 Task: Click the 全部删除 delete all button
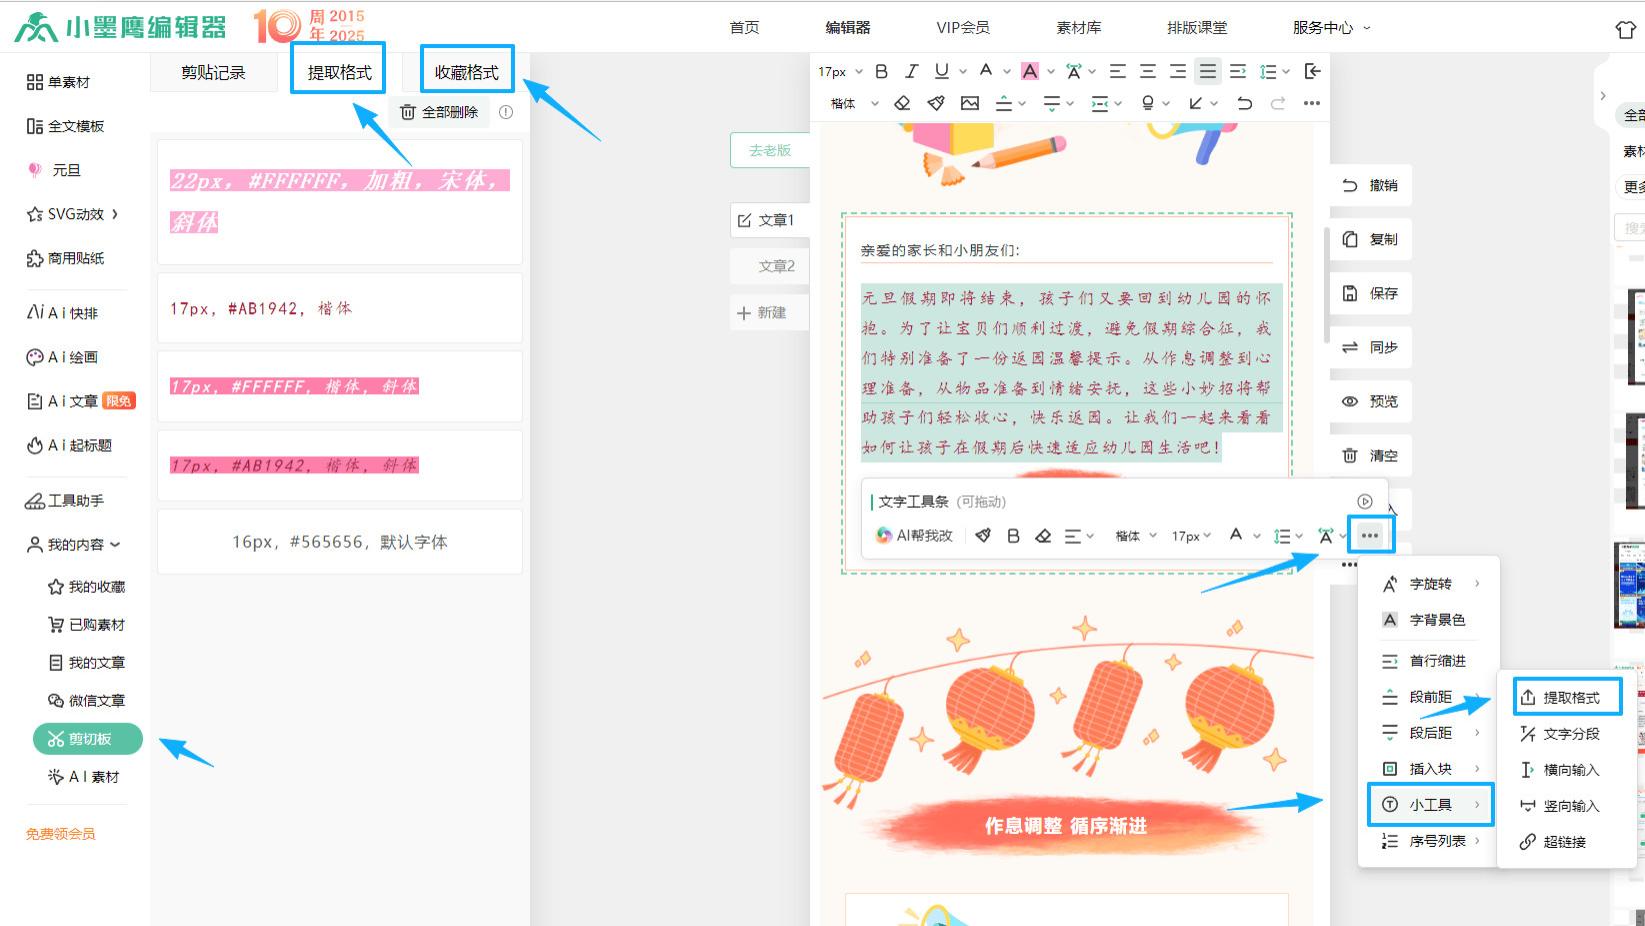438,111
